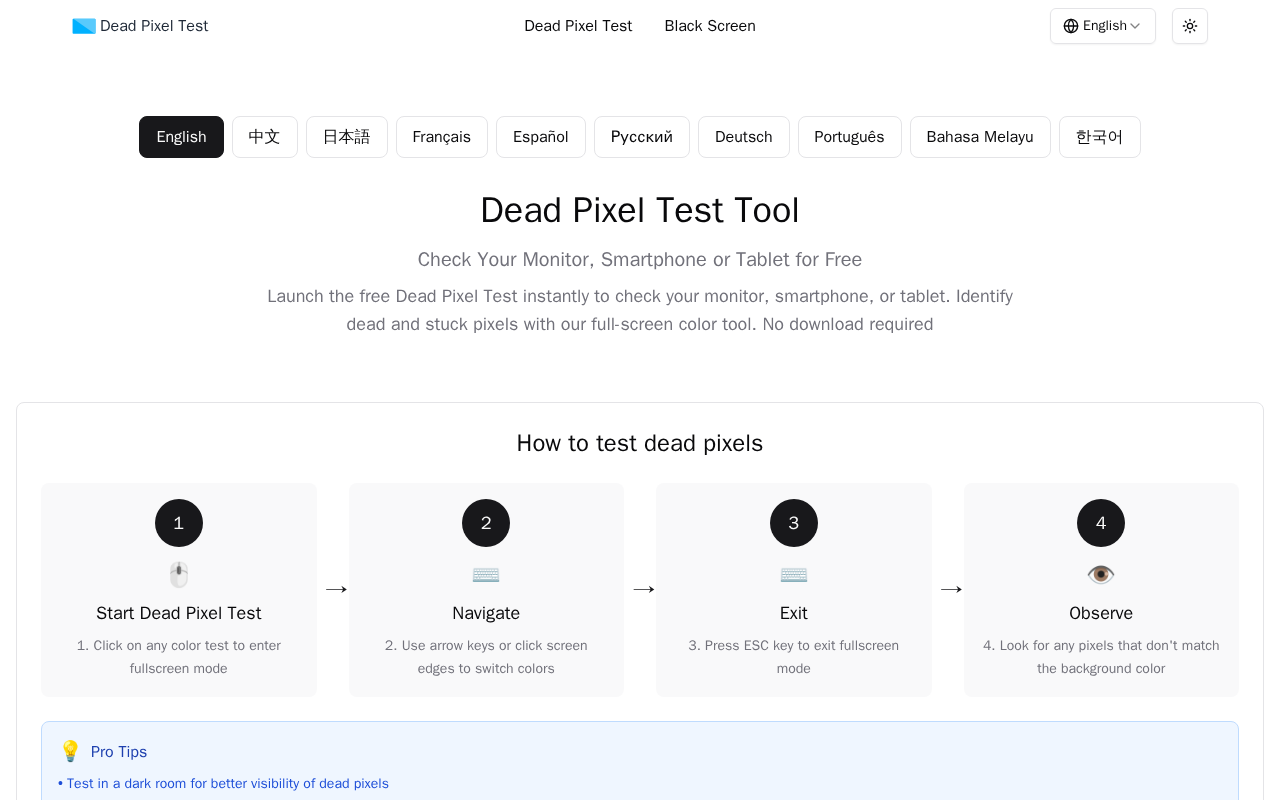The width and height of the screenshot is (1280, 800).
Task: Switch page language to Français
Action: (442, 137)
